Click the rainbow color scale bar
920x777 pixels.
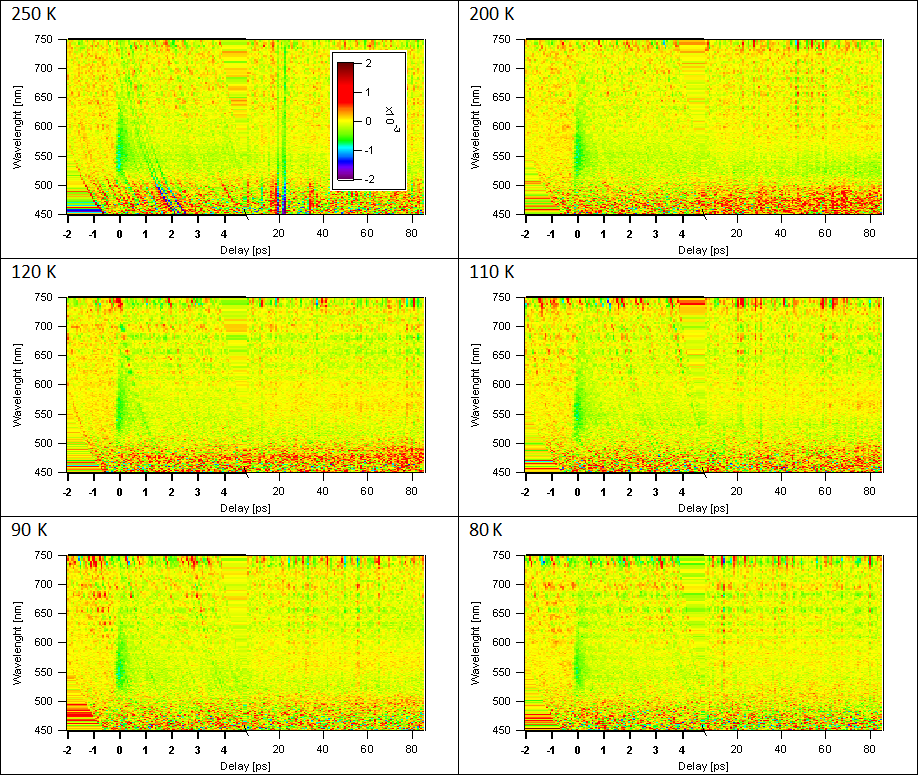click(x=345, y=120)
